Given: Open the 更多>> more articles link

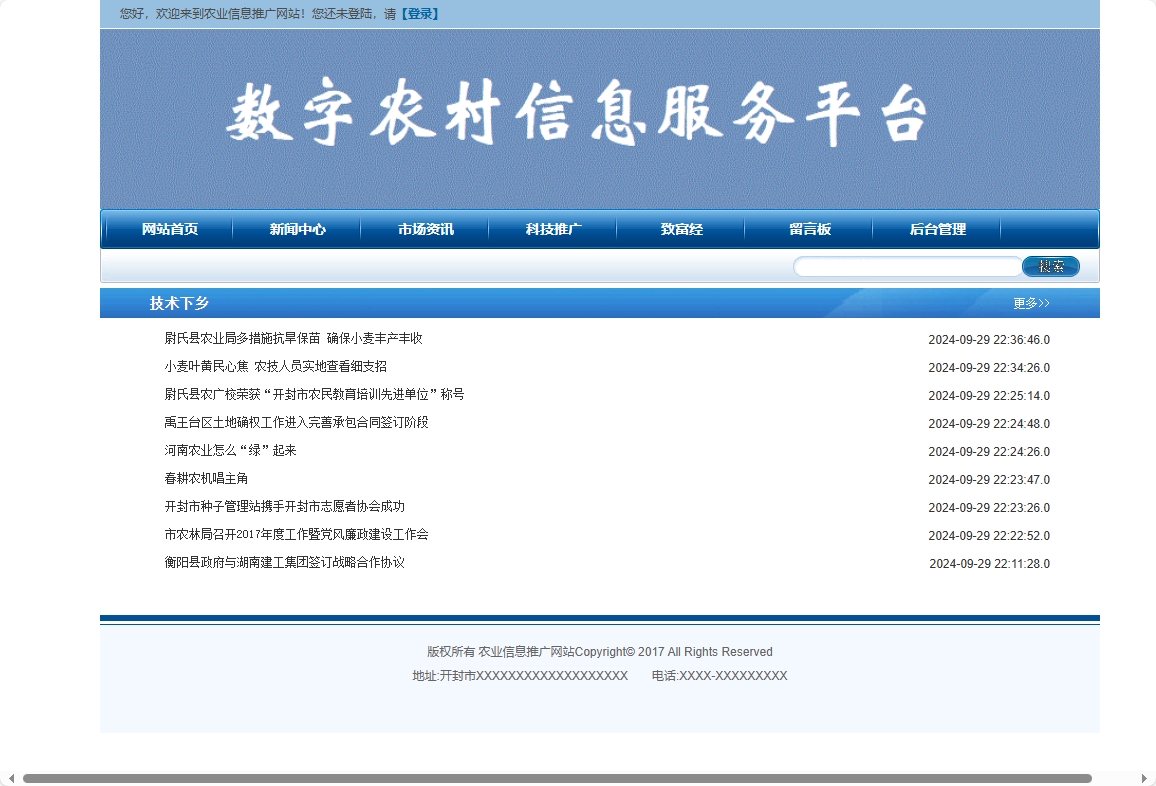Looking at the screenshot, I should click(1030, 303).
